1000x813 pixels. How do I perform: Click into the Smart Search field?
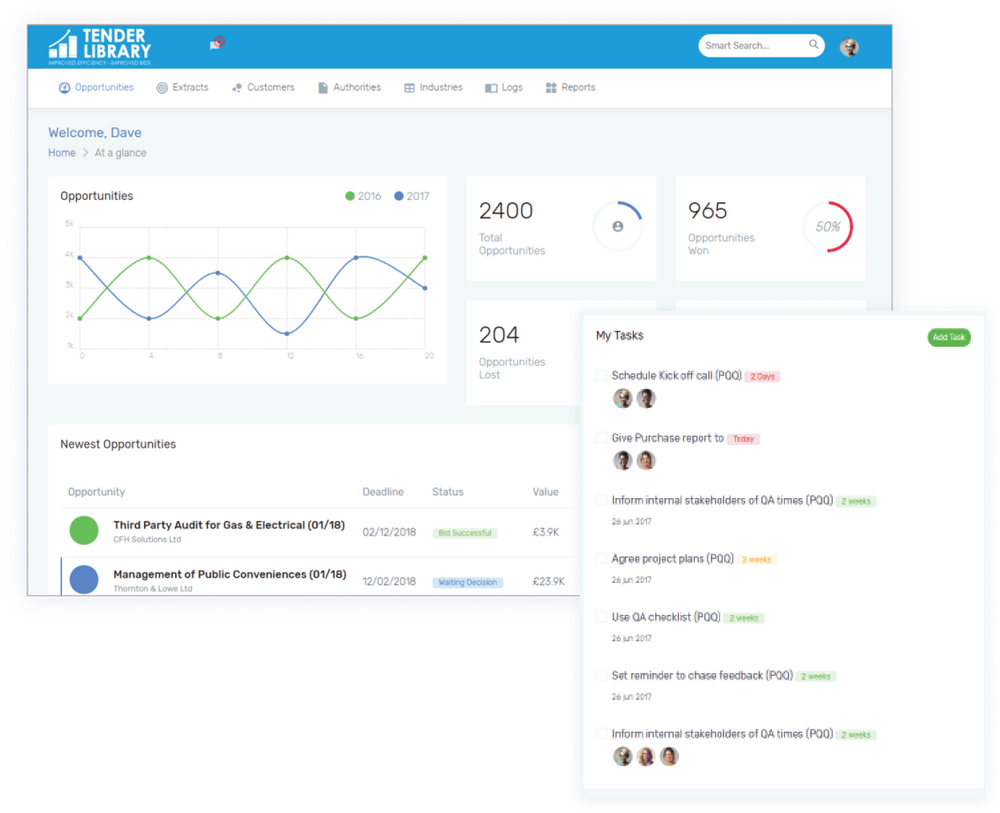pos(752,45)
